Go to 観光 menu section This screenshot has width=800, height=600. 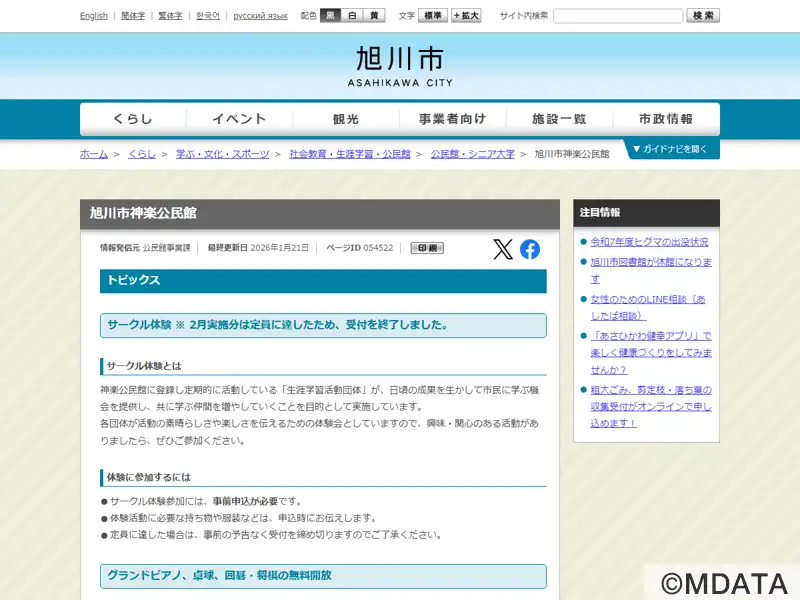coord(346,119)
